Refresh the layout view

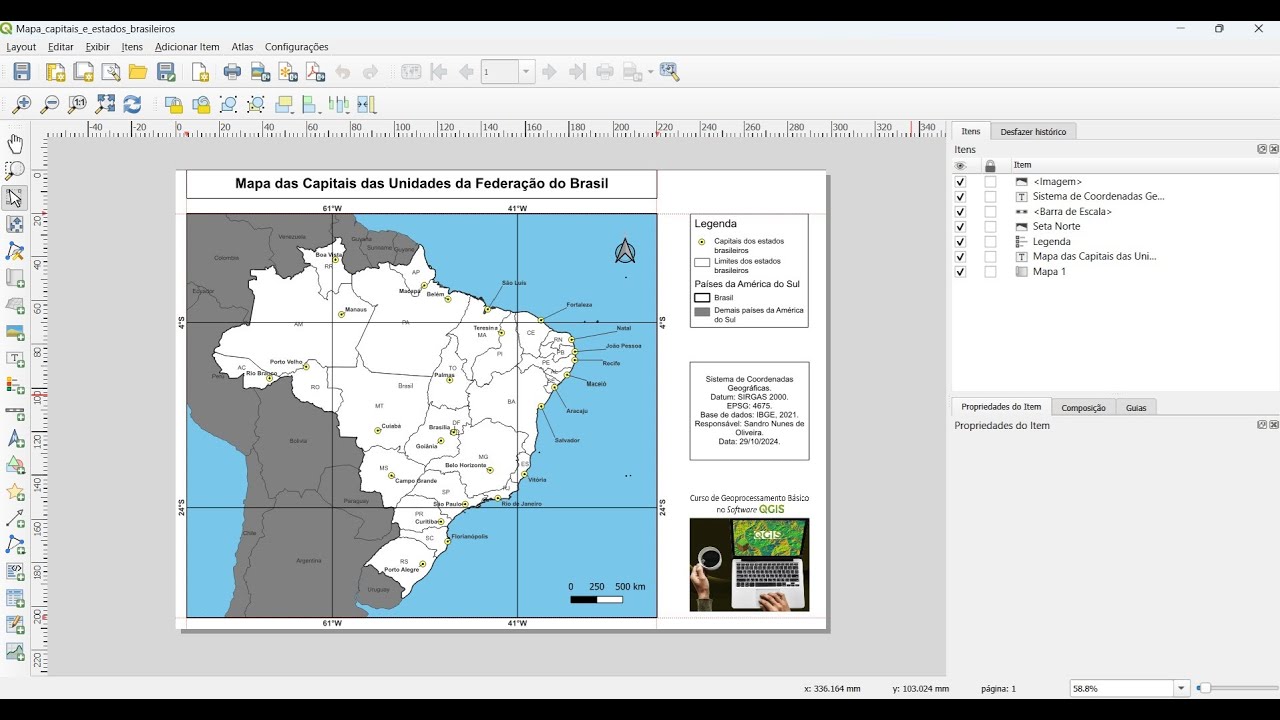pyautogui.click(x=132, y=104)
